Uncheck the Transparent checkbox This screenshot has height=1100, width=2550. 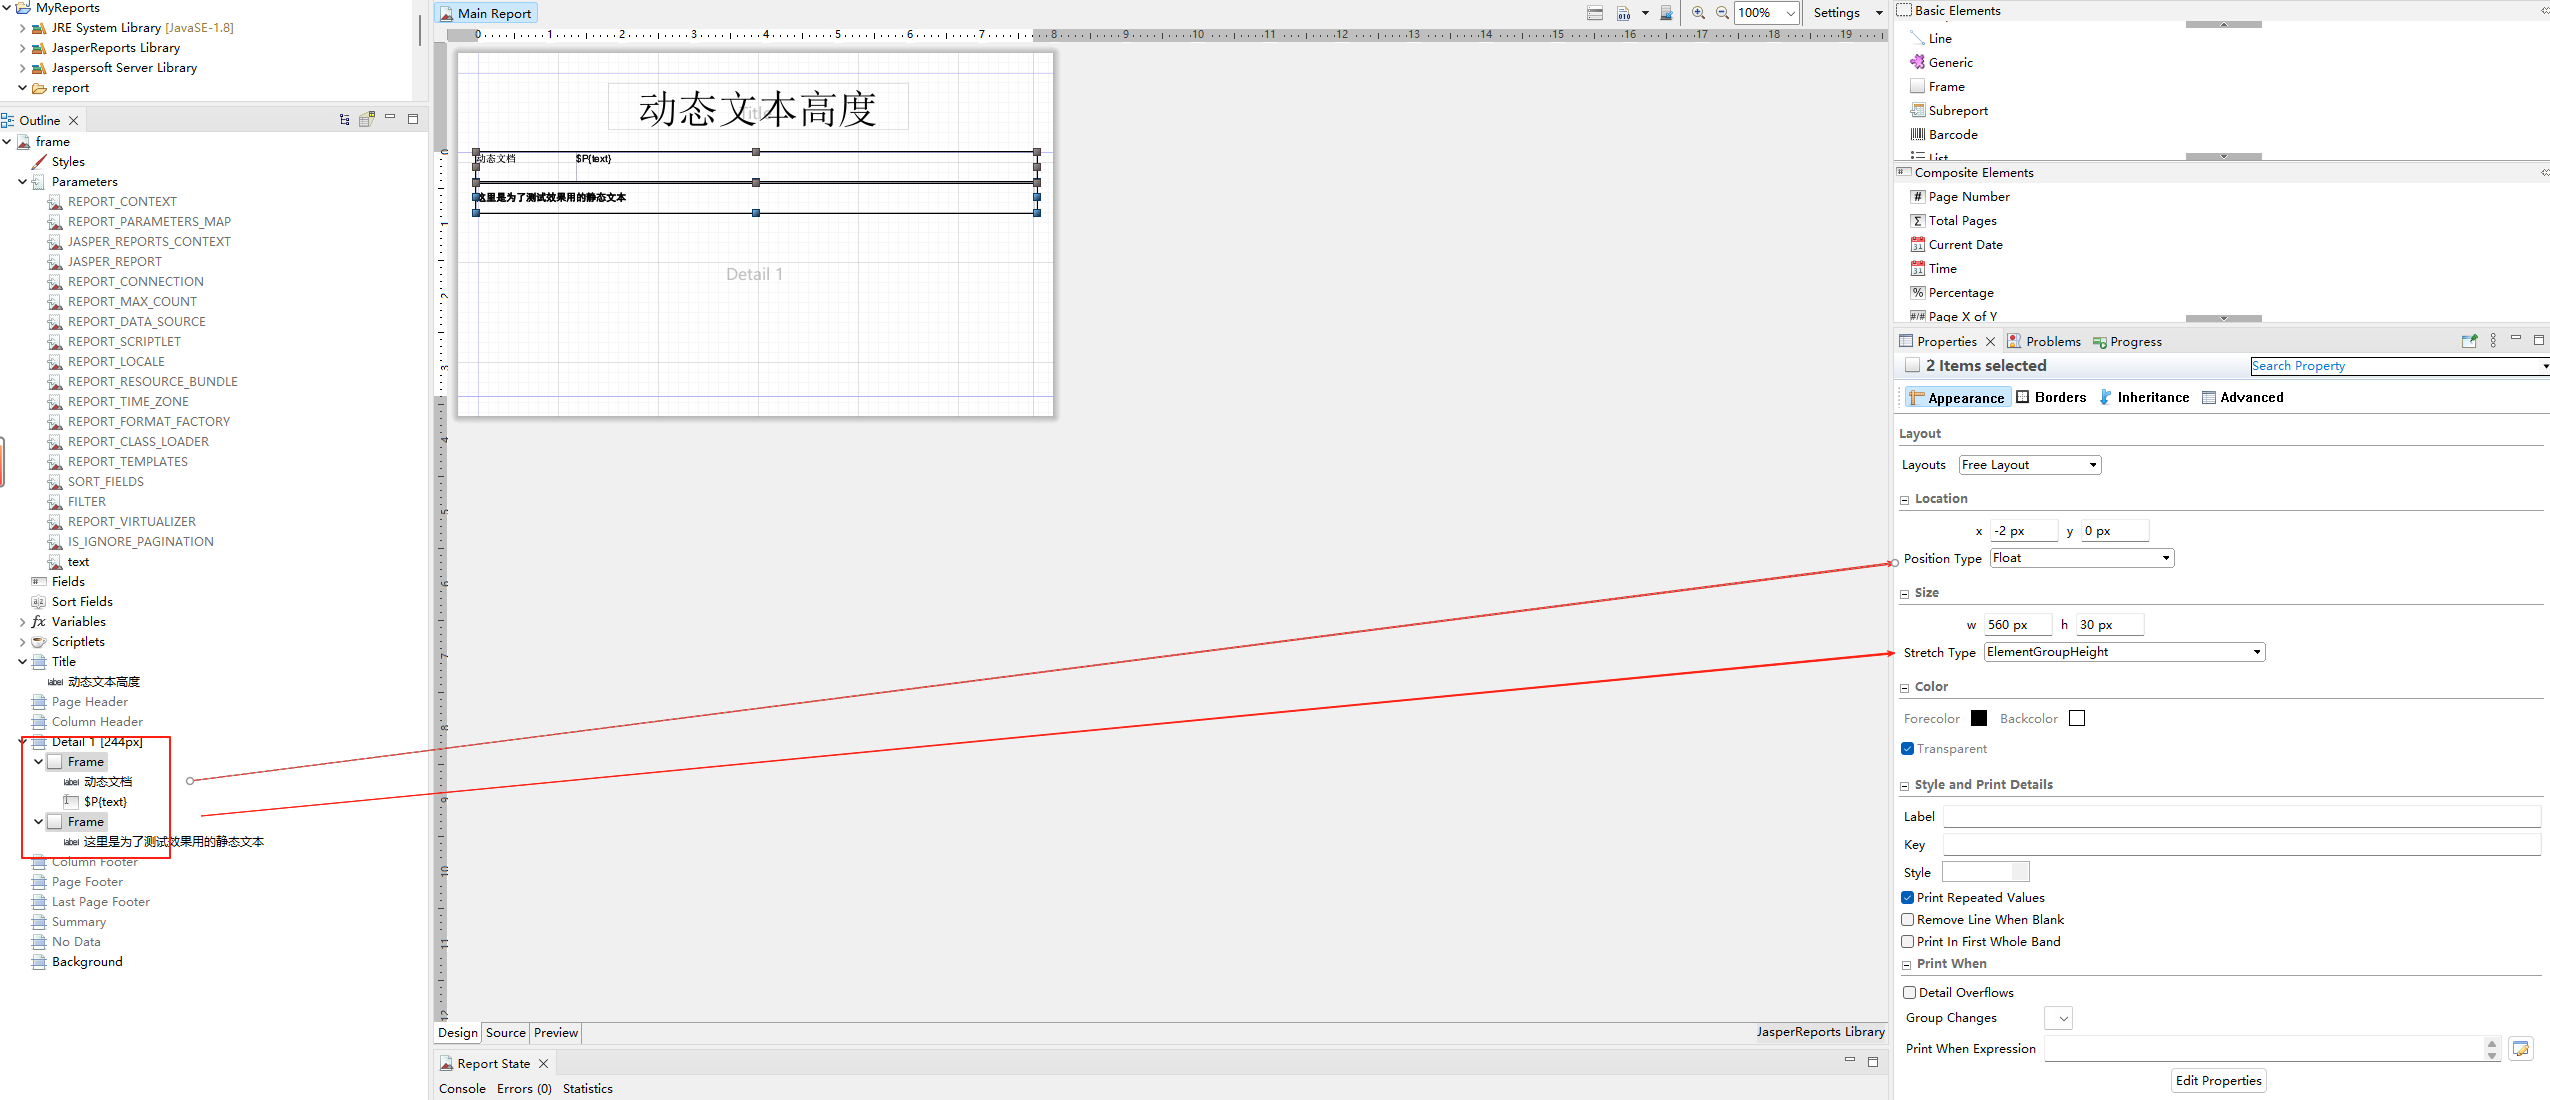(1908, 749)
